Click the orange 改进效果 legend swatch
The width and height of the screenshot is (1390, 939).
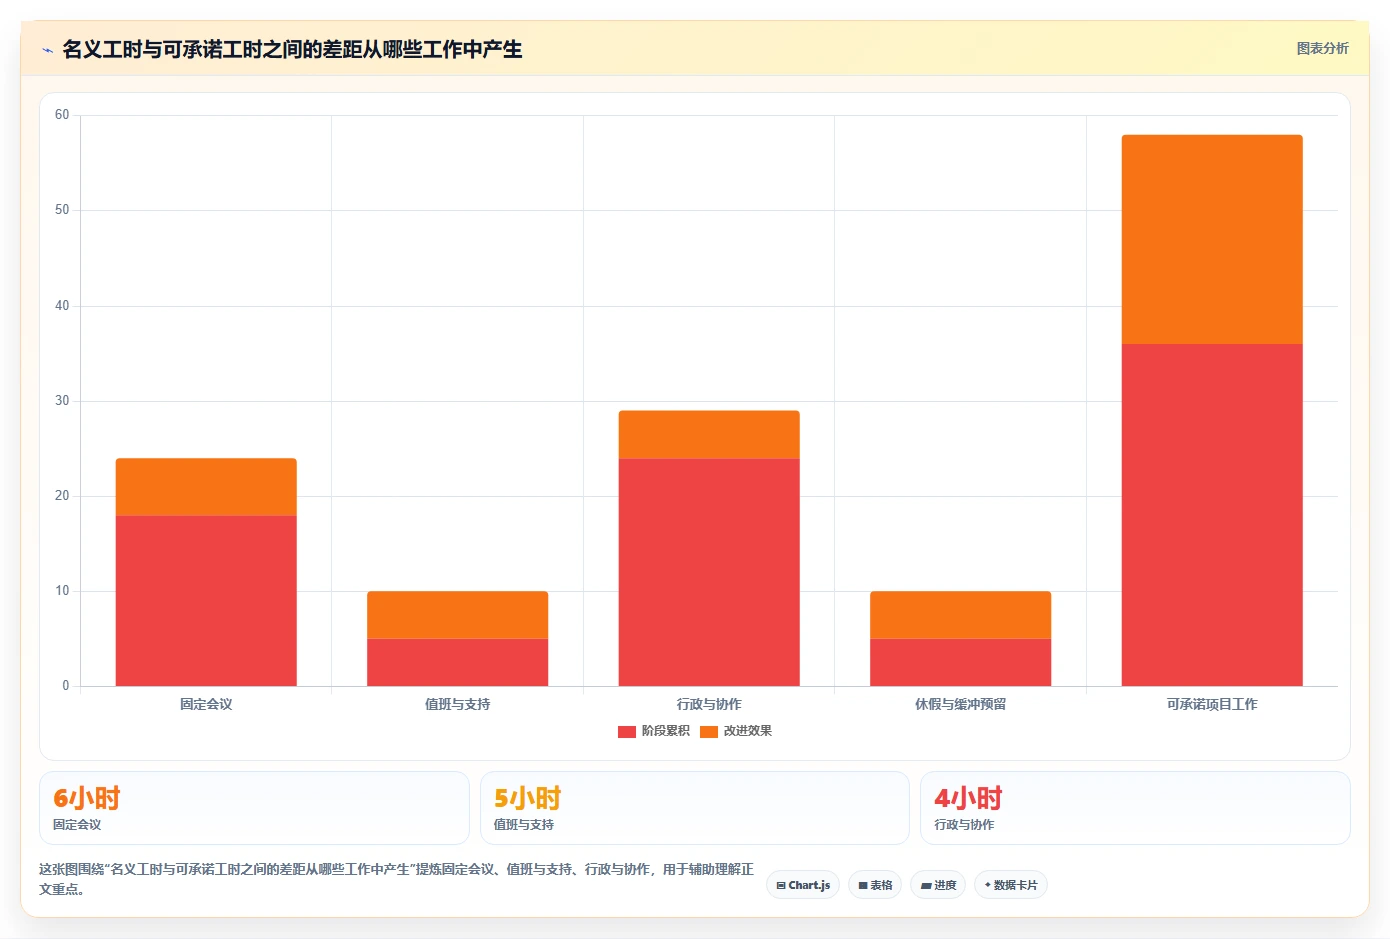[x=709, y=732]
